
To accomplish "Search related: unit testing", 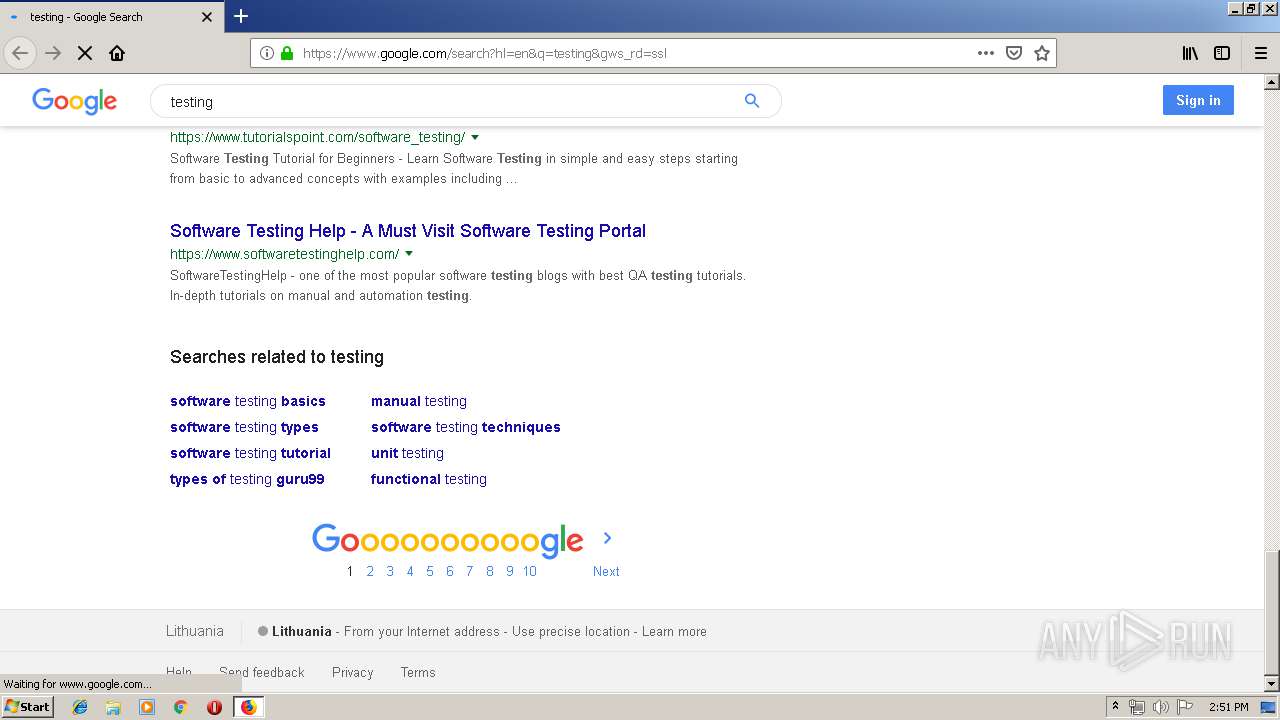I will click(407, 453).
